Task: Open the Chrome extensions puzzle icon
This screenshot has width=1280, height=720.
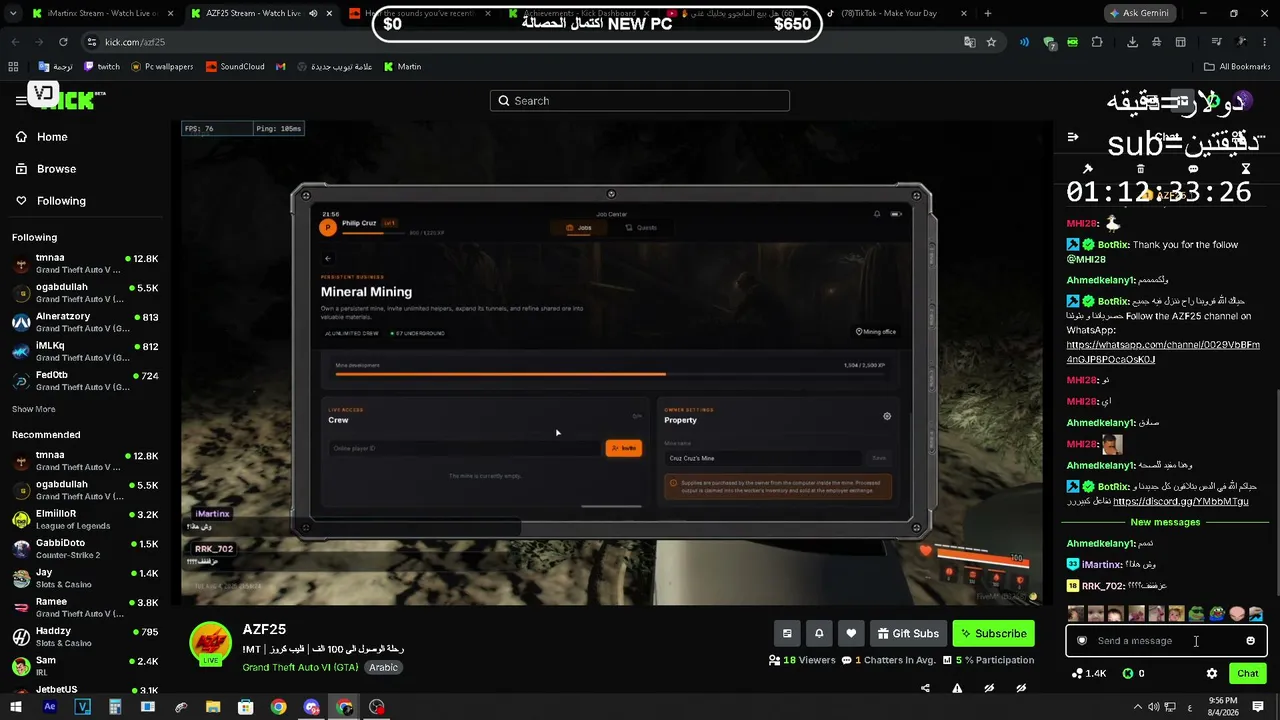Action: pos(1097,42)
